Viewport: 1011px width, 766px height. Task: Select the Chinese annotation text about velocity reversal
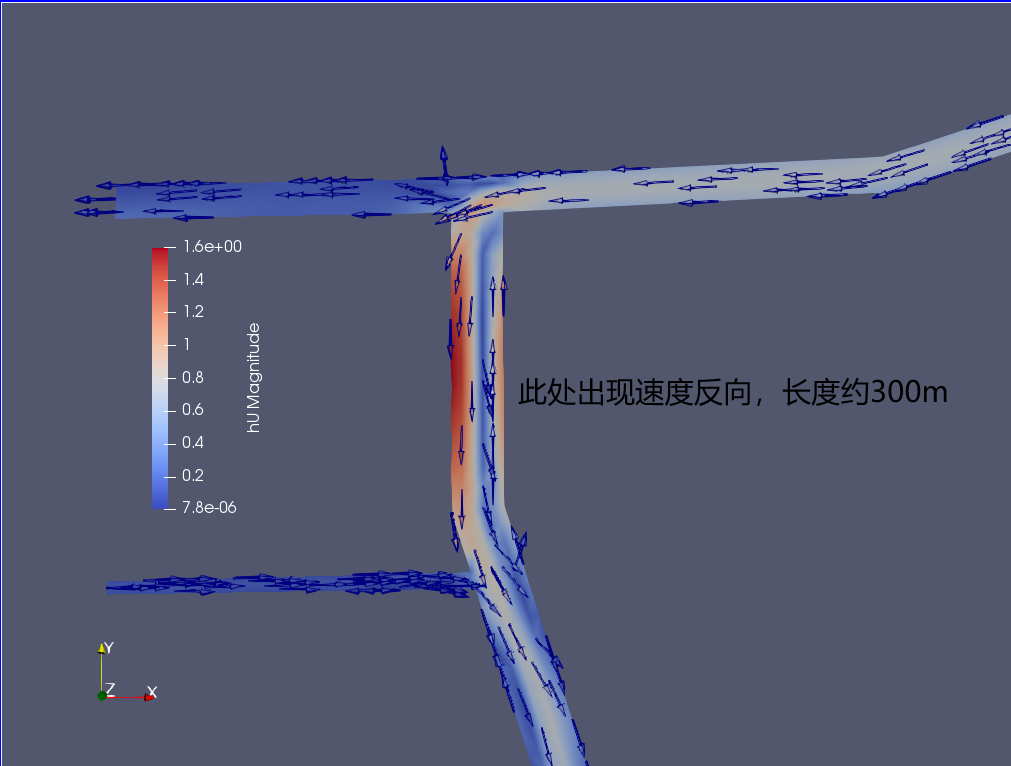[x=732, y=393]
